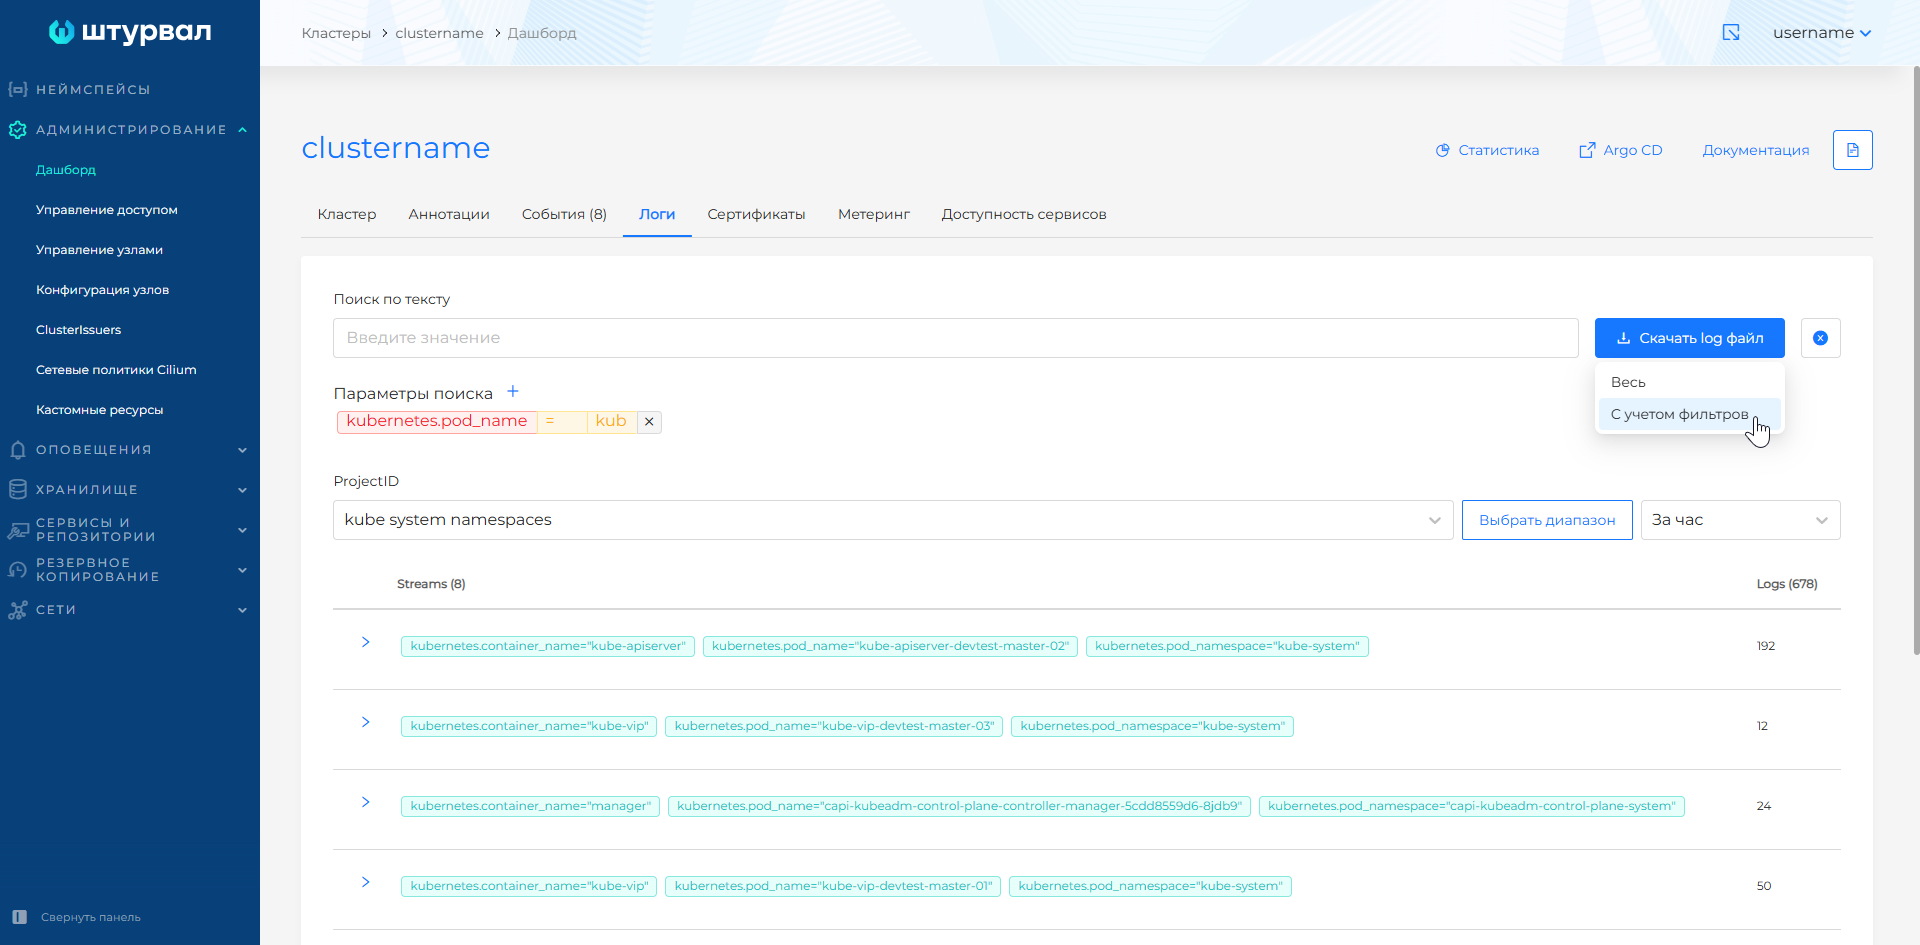Viewport: 1920px width, 945px height.
Task: Open Argo CD external link
Action: coord(1620,150)
